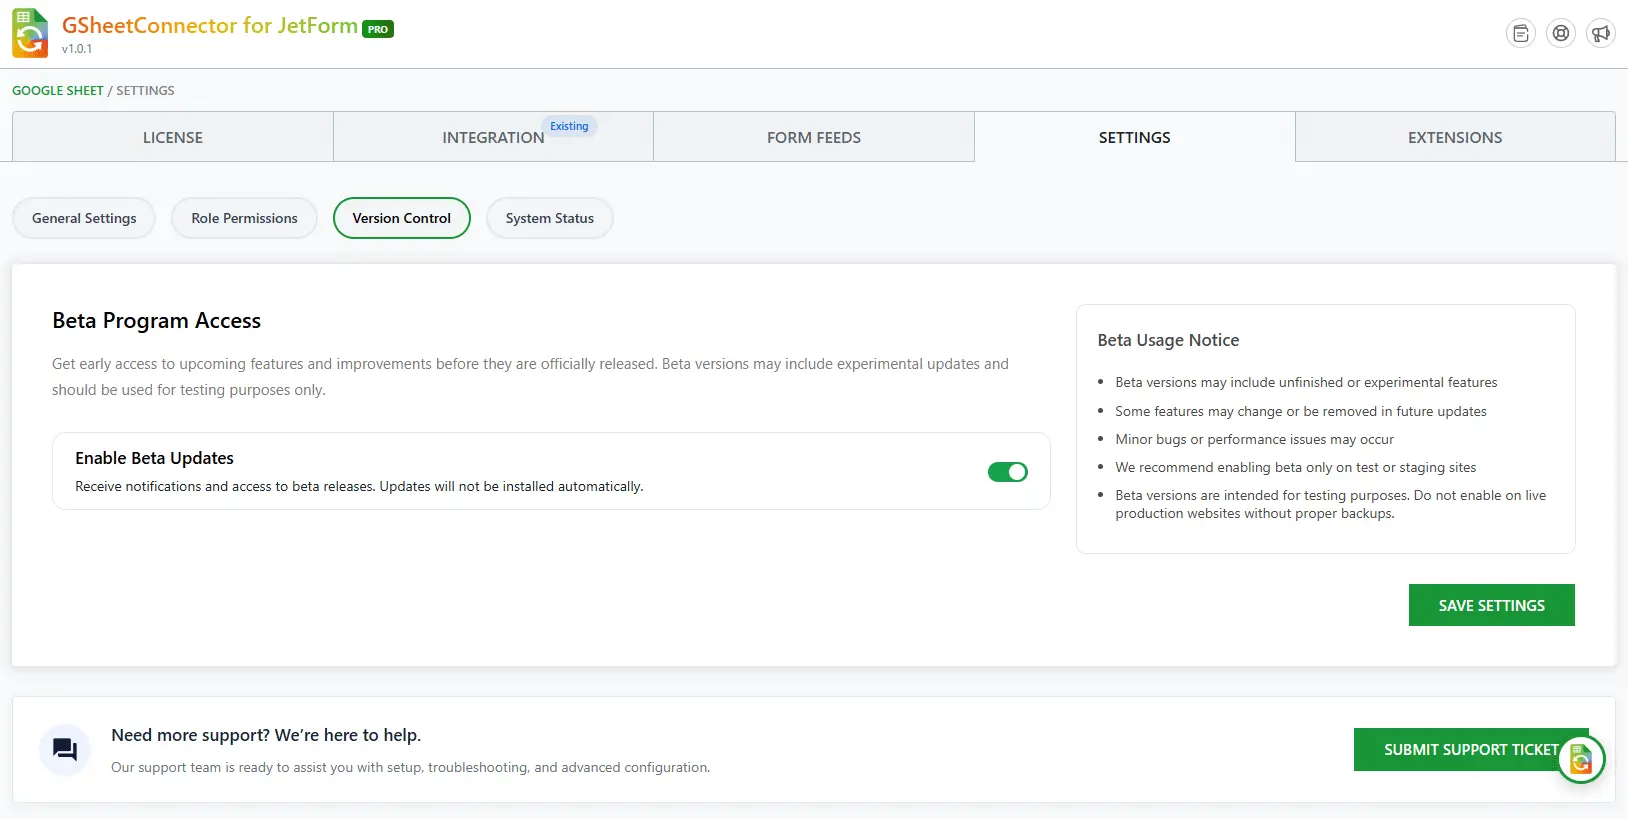This screenshot has width=1628, height=819.
Task: Switch to the License tab
Action: click(x=173, y=137)
